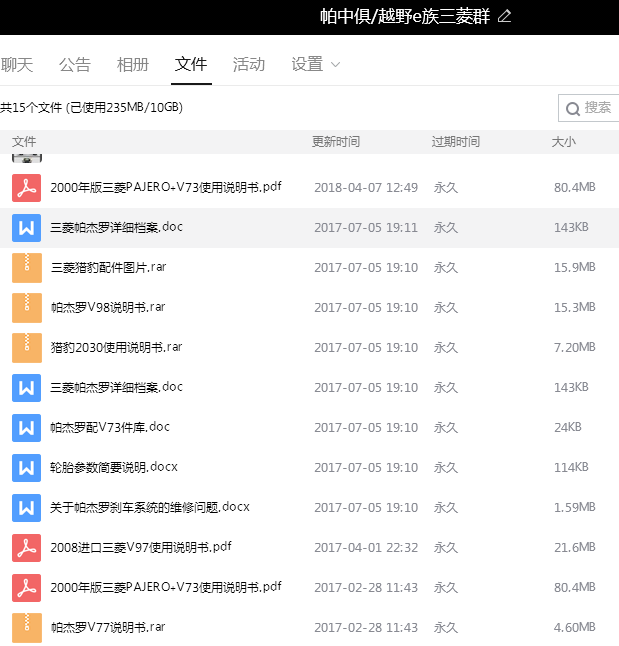Open file 三菱猎豹配件图片.rar
The height and width of the screenshot is (646, 619).
[x=108, y=267]
